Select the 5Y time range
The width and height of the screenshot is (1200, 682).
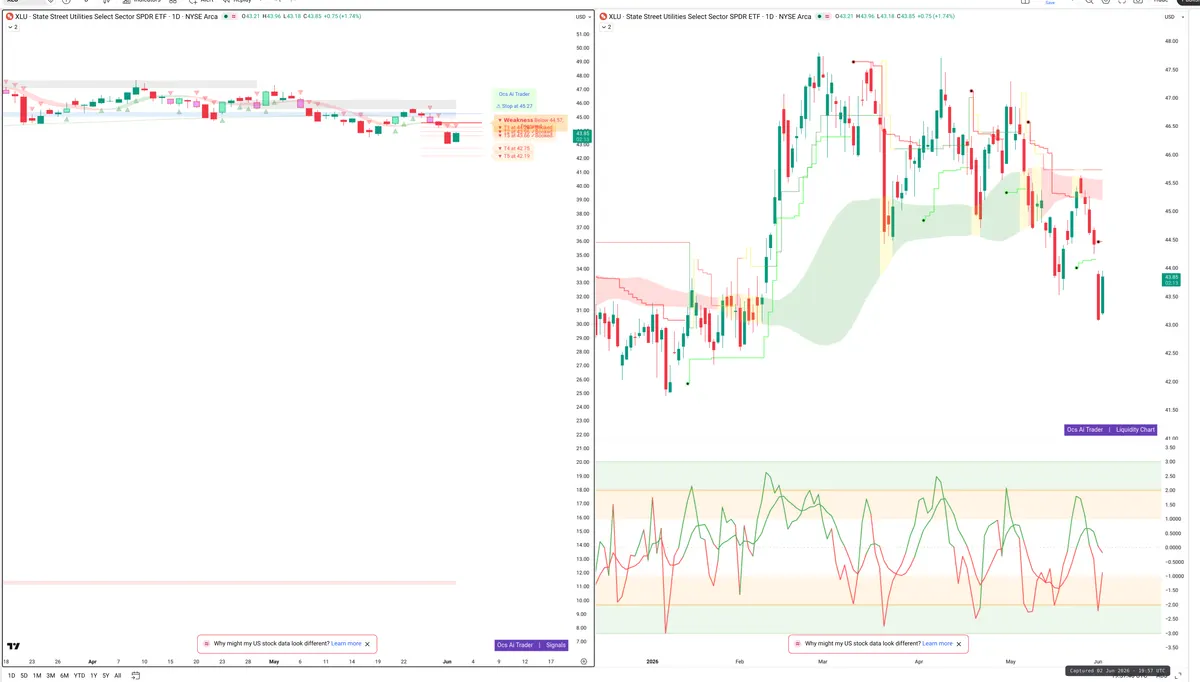[x=105, y=675]
